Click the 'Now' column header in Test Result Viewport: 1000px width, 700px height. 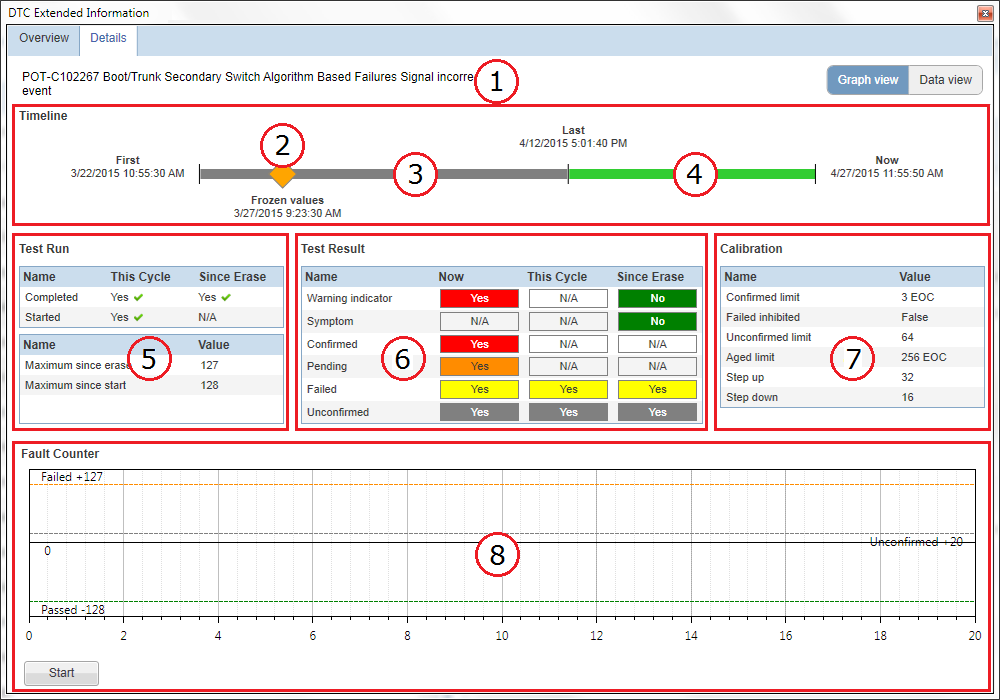tap(451, 277)
